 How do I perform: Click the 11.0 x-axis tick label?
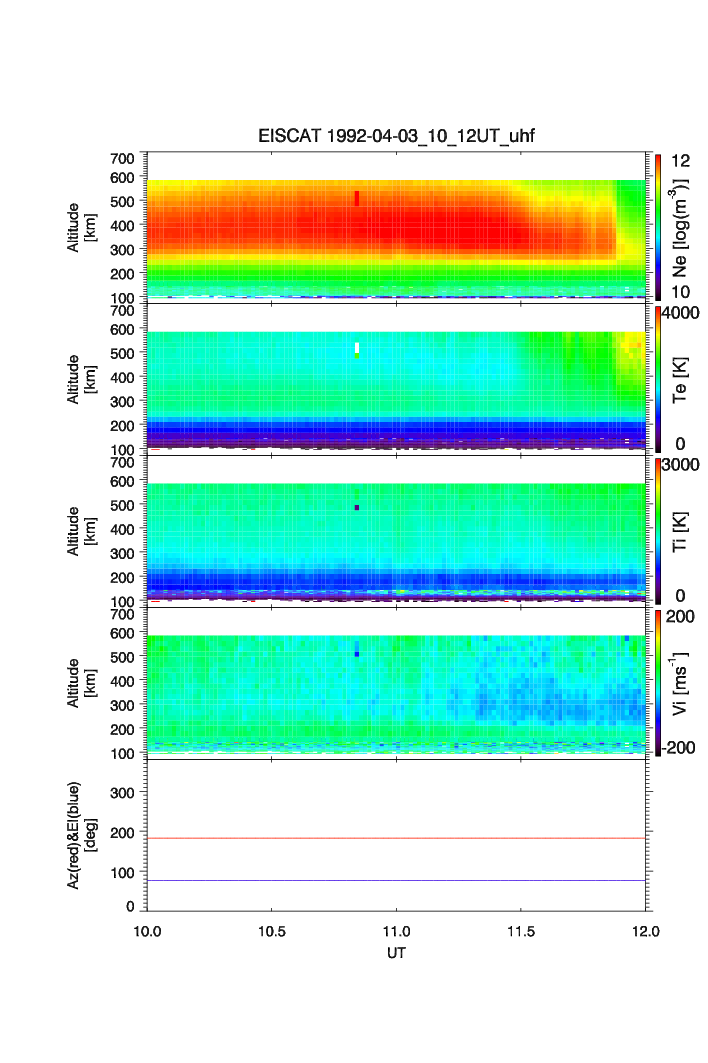[x=396, y=931]
